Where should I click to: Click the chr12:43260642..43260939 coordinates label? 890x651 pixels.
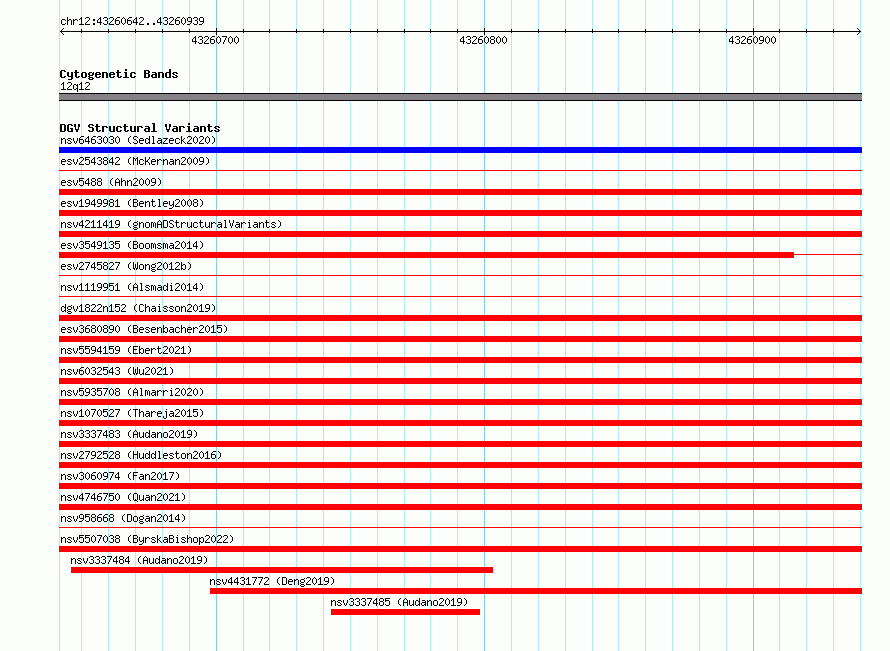132,21
